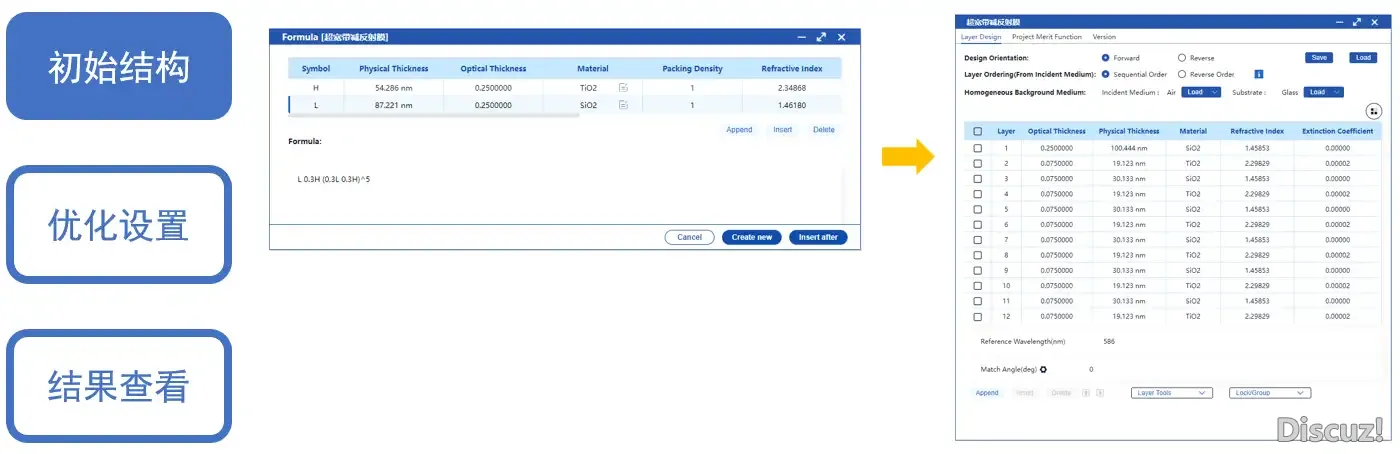Image resolution: width=1400 pixels, height=454 pixels.
Task: Click the layer ordering info icon
Action: coord(1258,74)
